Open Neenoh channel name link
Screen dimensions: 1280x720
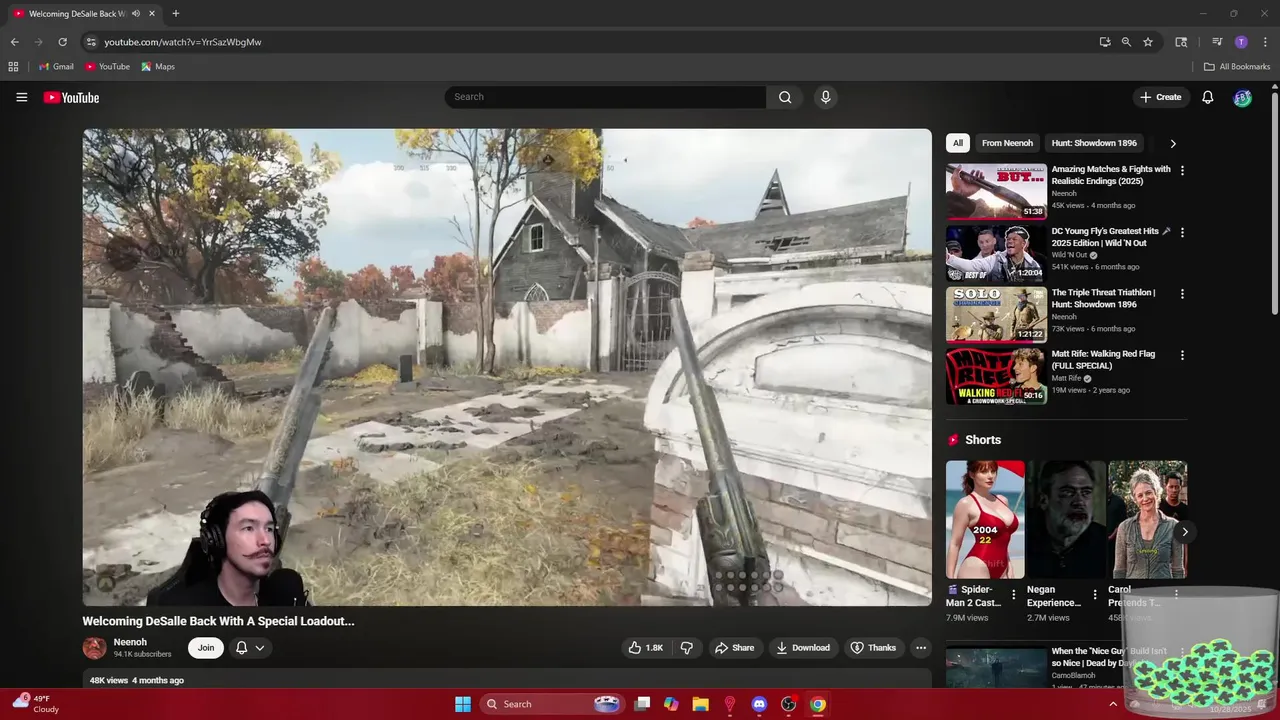(x=130, y=642)
